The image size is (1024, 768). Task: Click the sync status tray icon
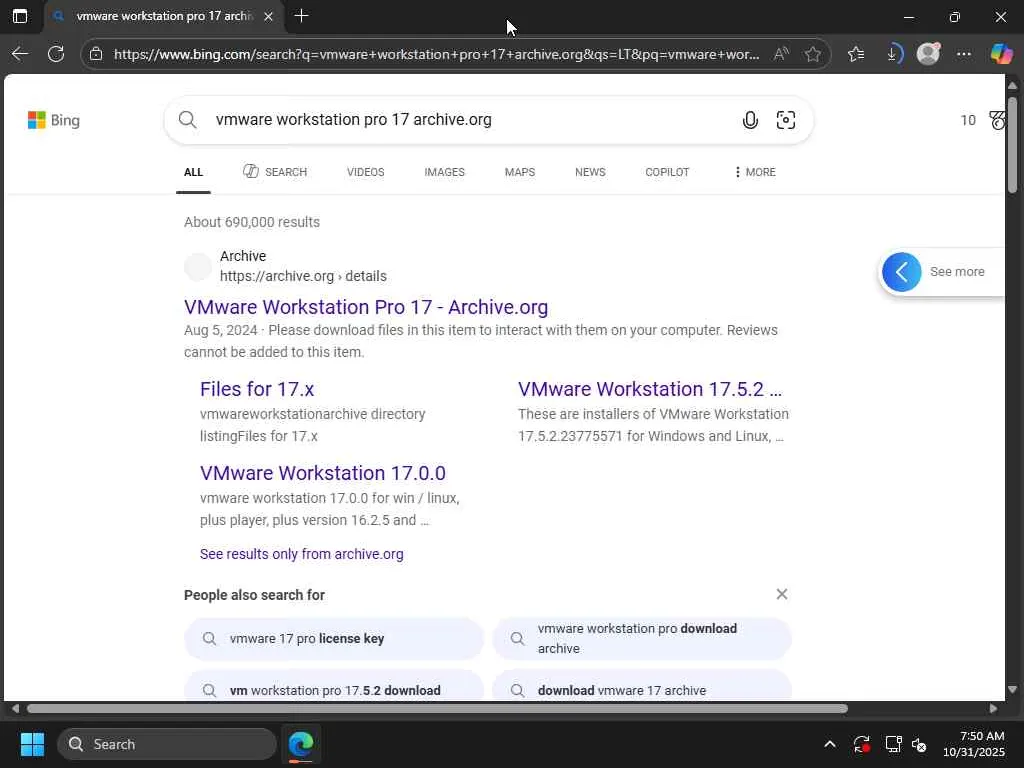point(861,744)
